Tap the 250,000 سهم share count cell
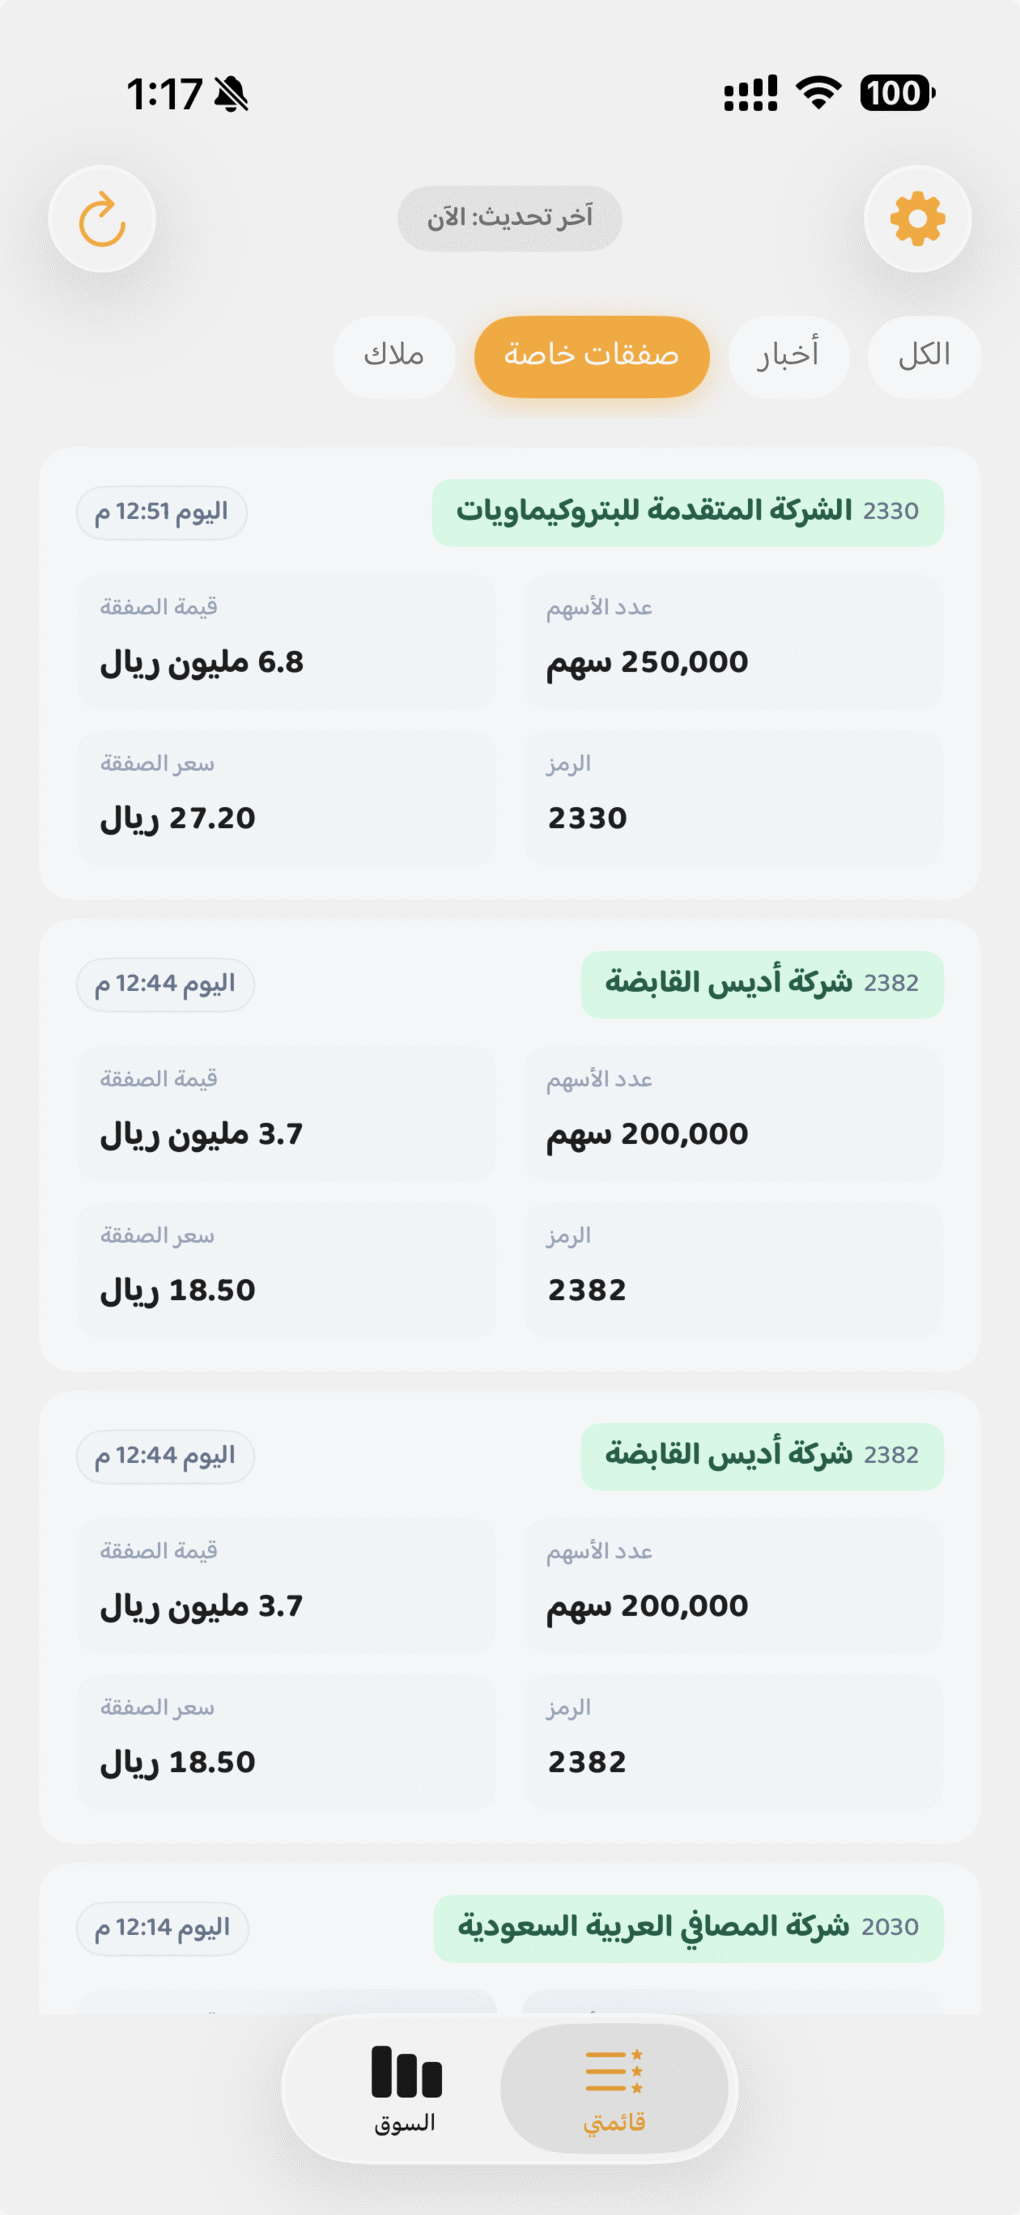Image resolution: width=1020 pixels, height=2215 pixels. tap(733, 642)
